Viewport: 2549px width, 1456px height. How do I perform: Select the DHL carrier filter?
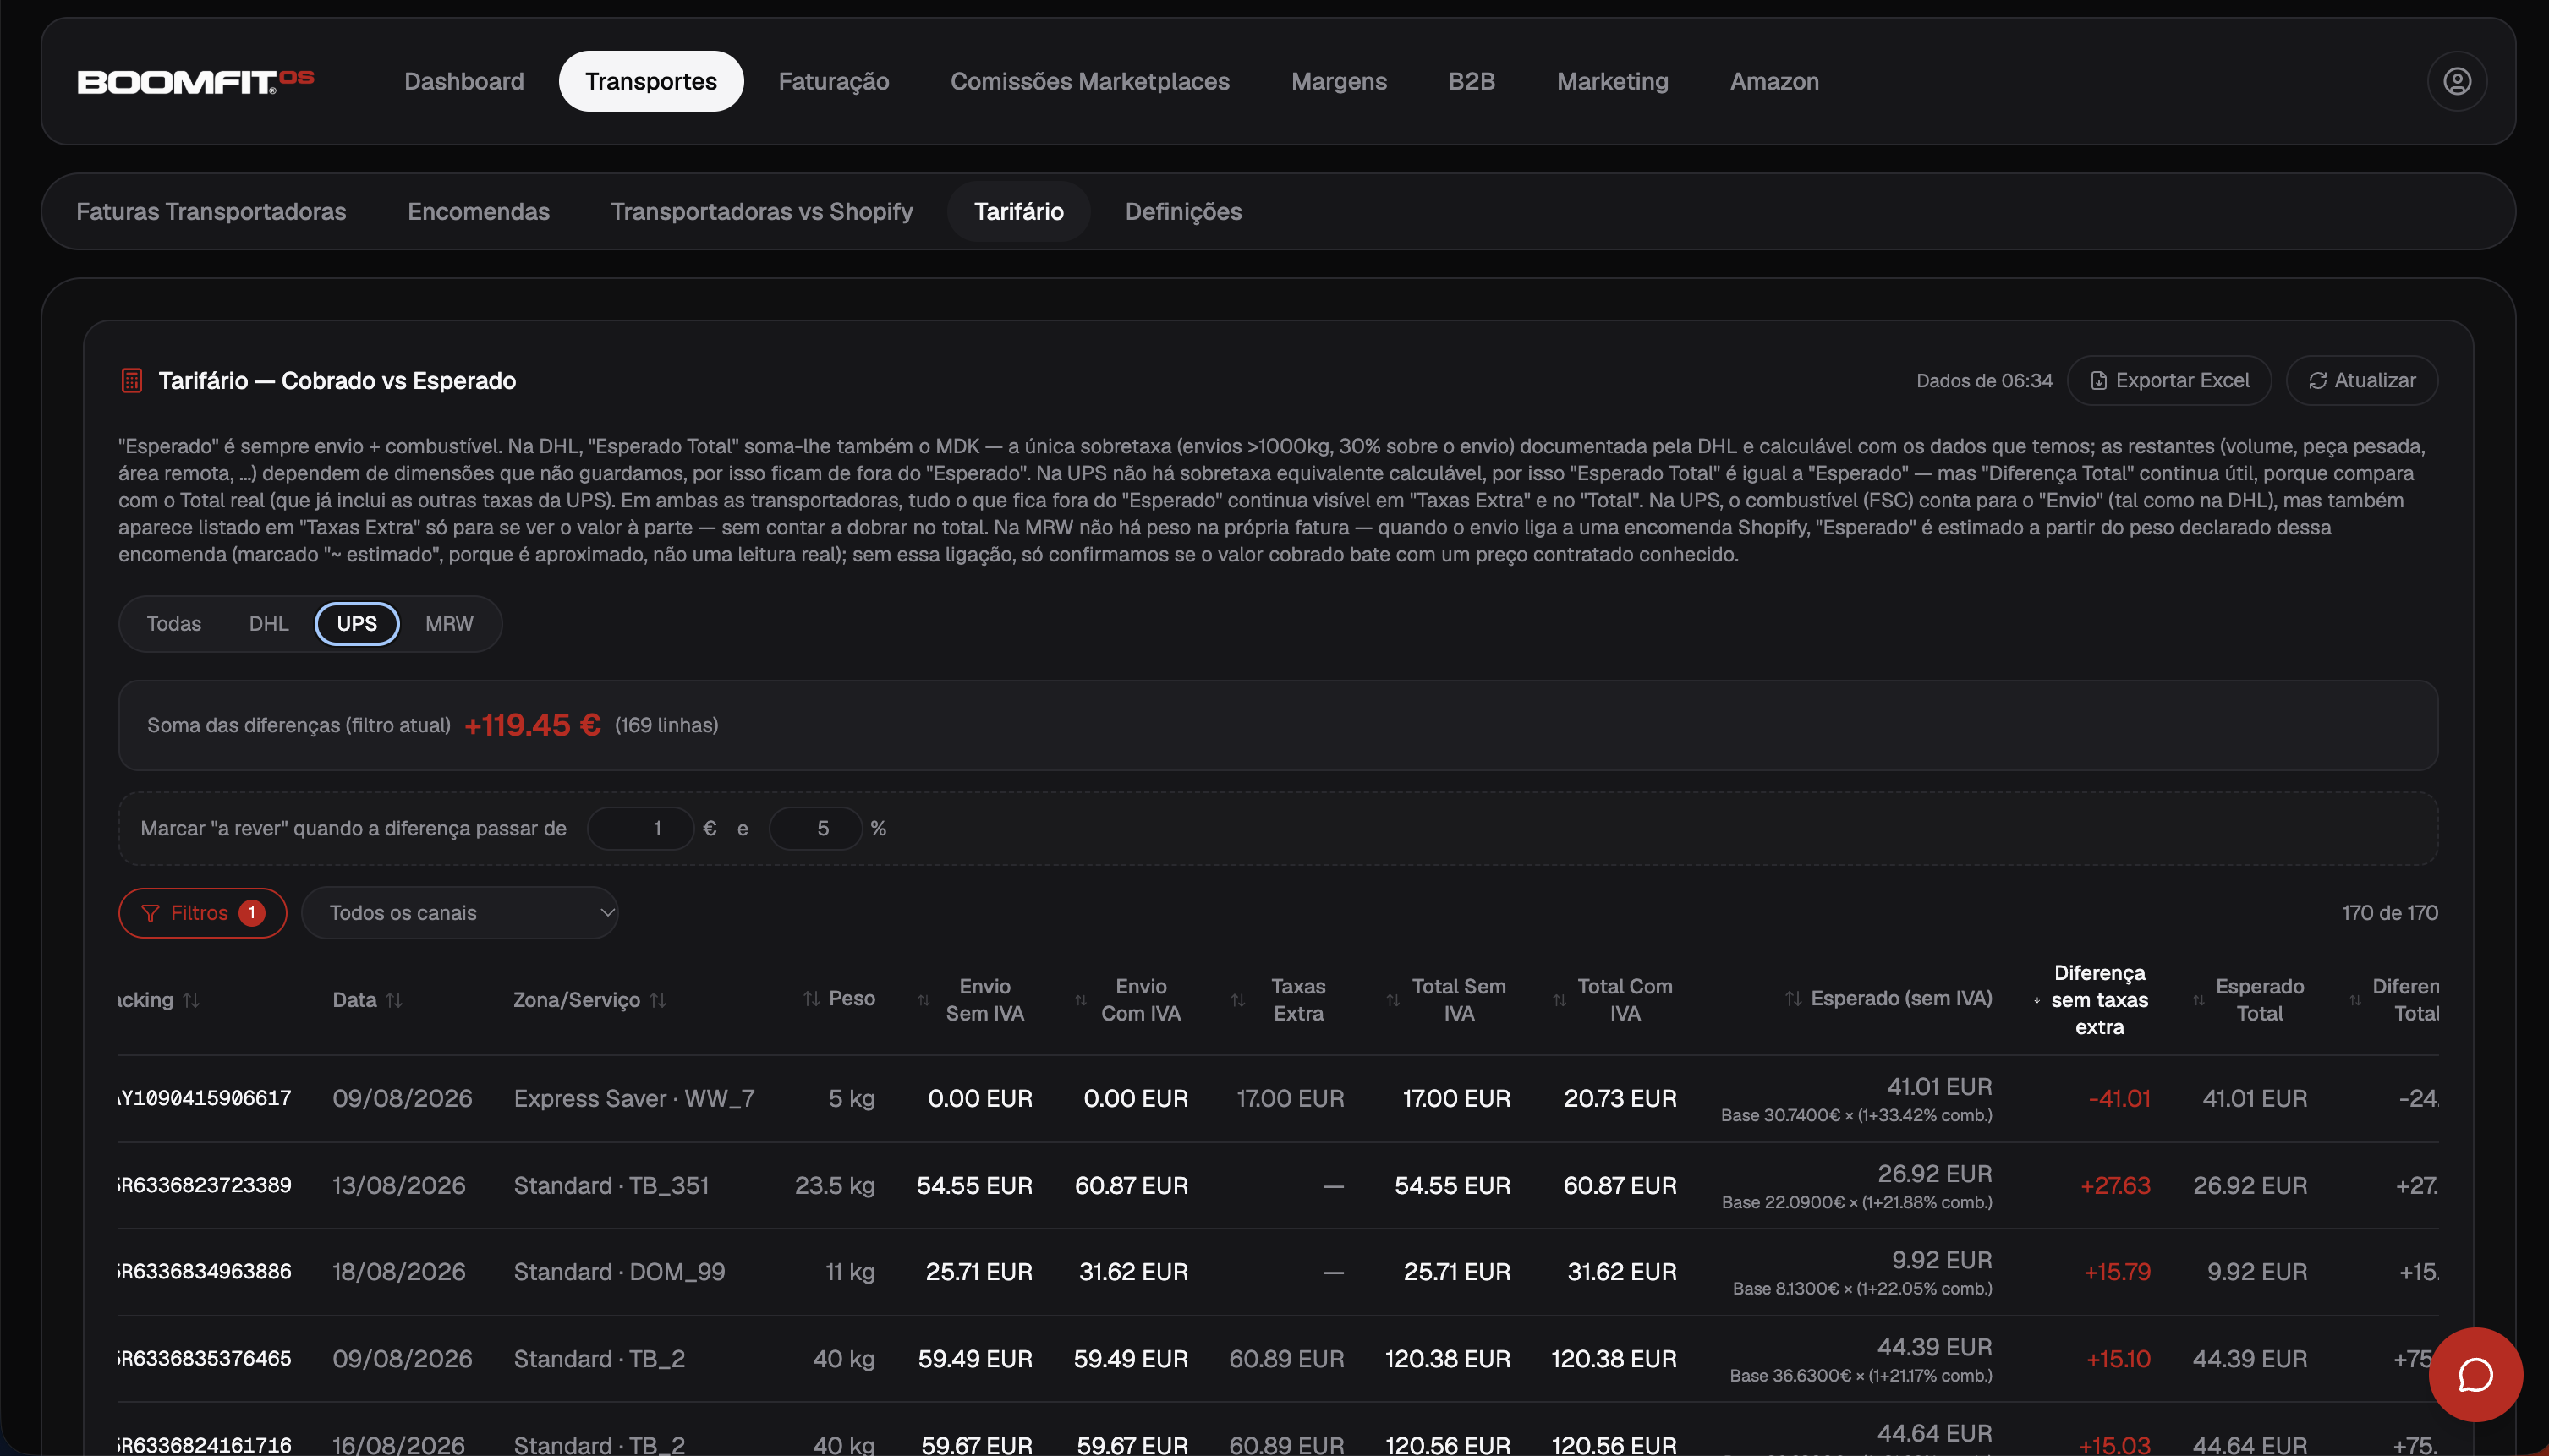pos(268,623)
